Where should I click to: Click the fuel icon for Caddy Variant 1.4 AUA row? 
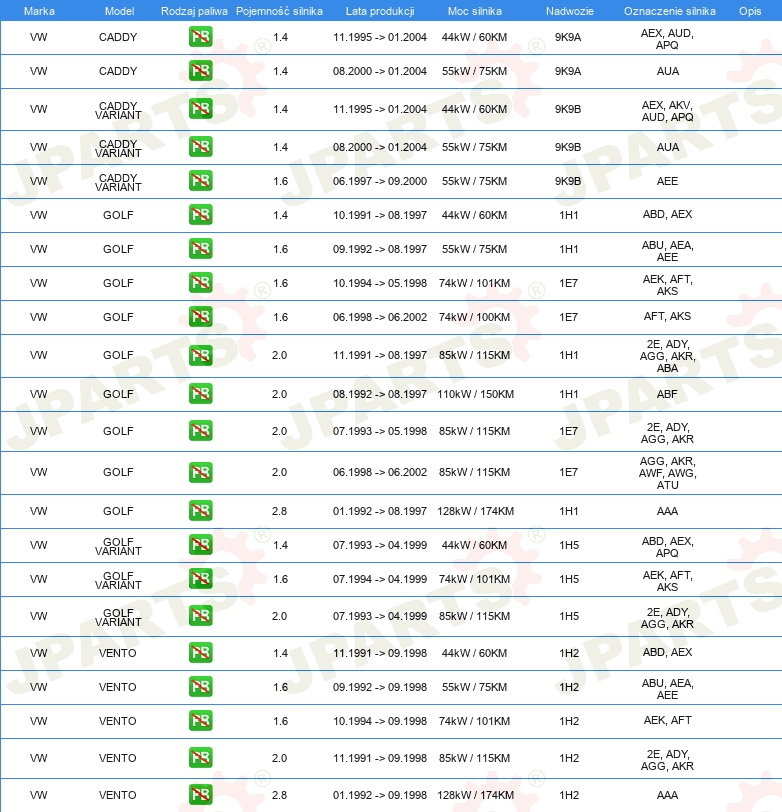click(x=200, y=147)
